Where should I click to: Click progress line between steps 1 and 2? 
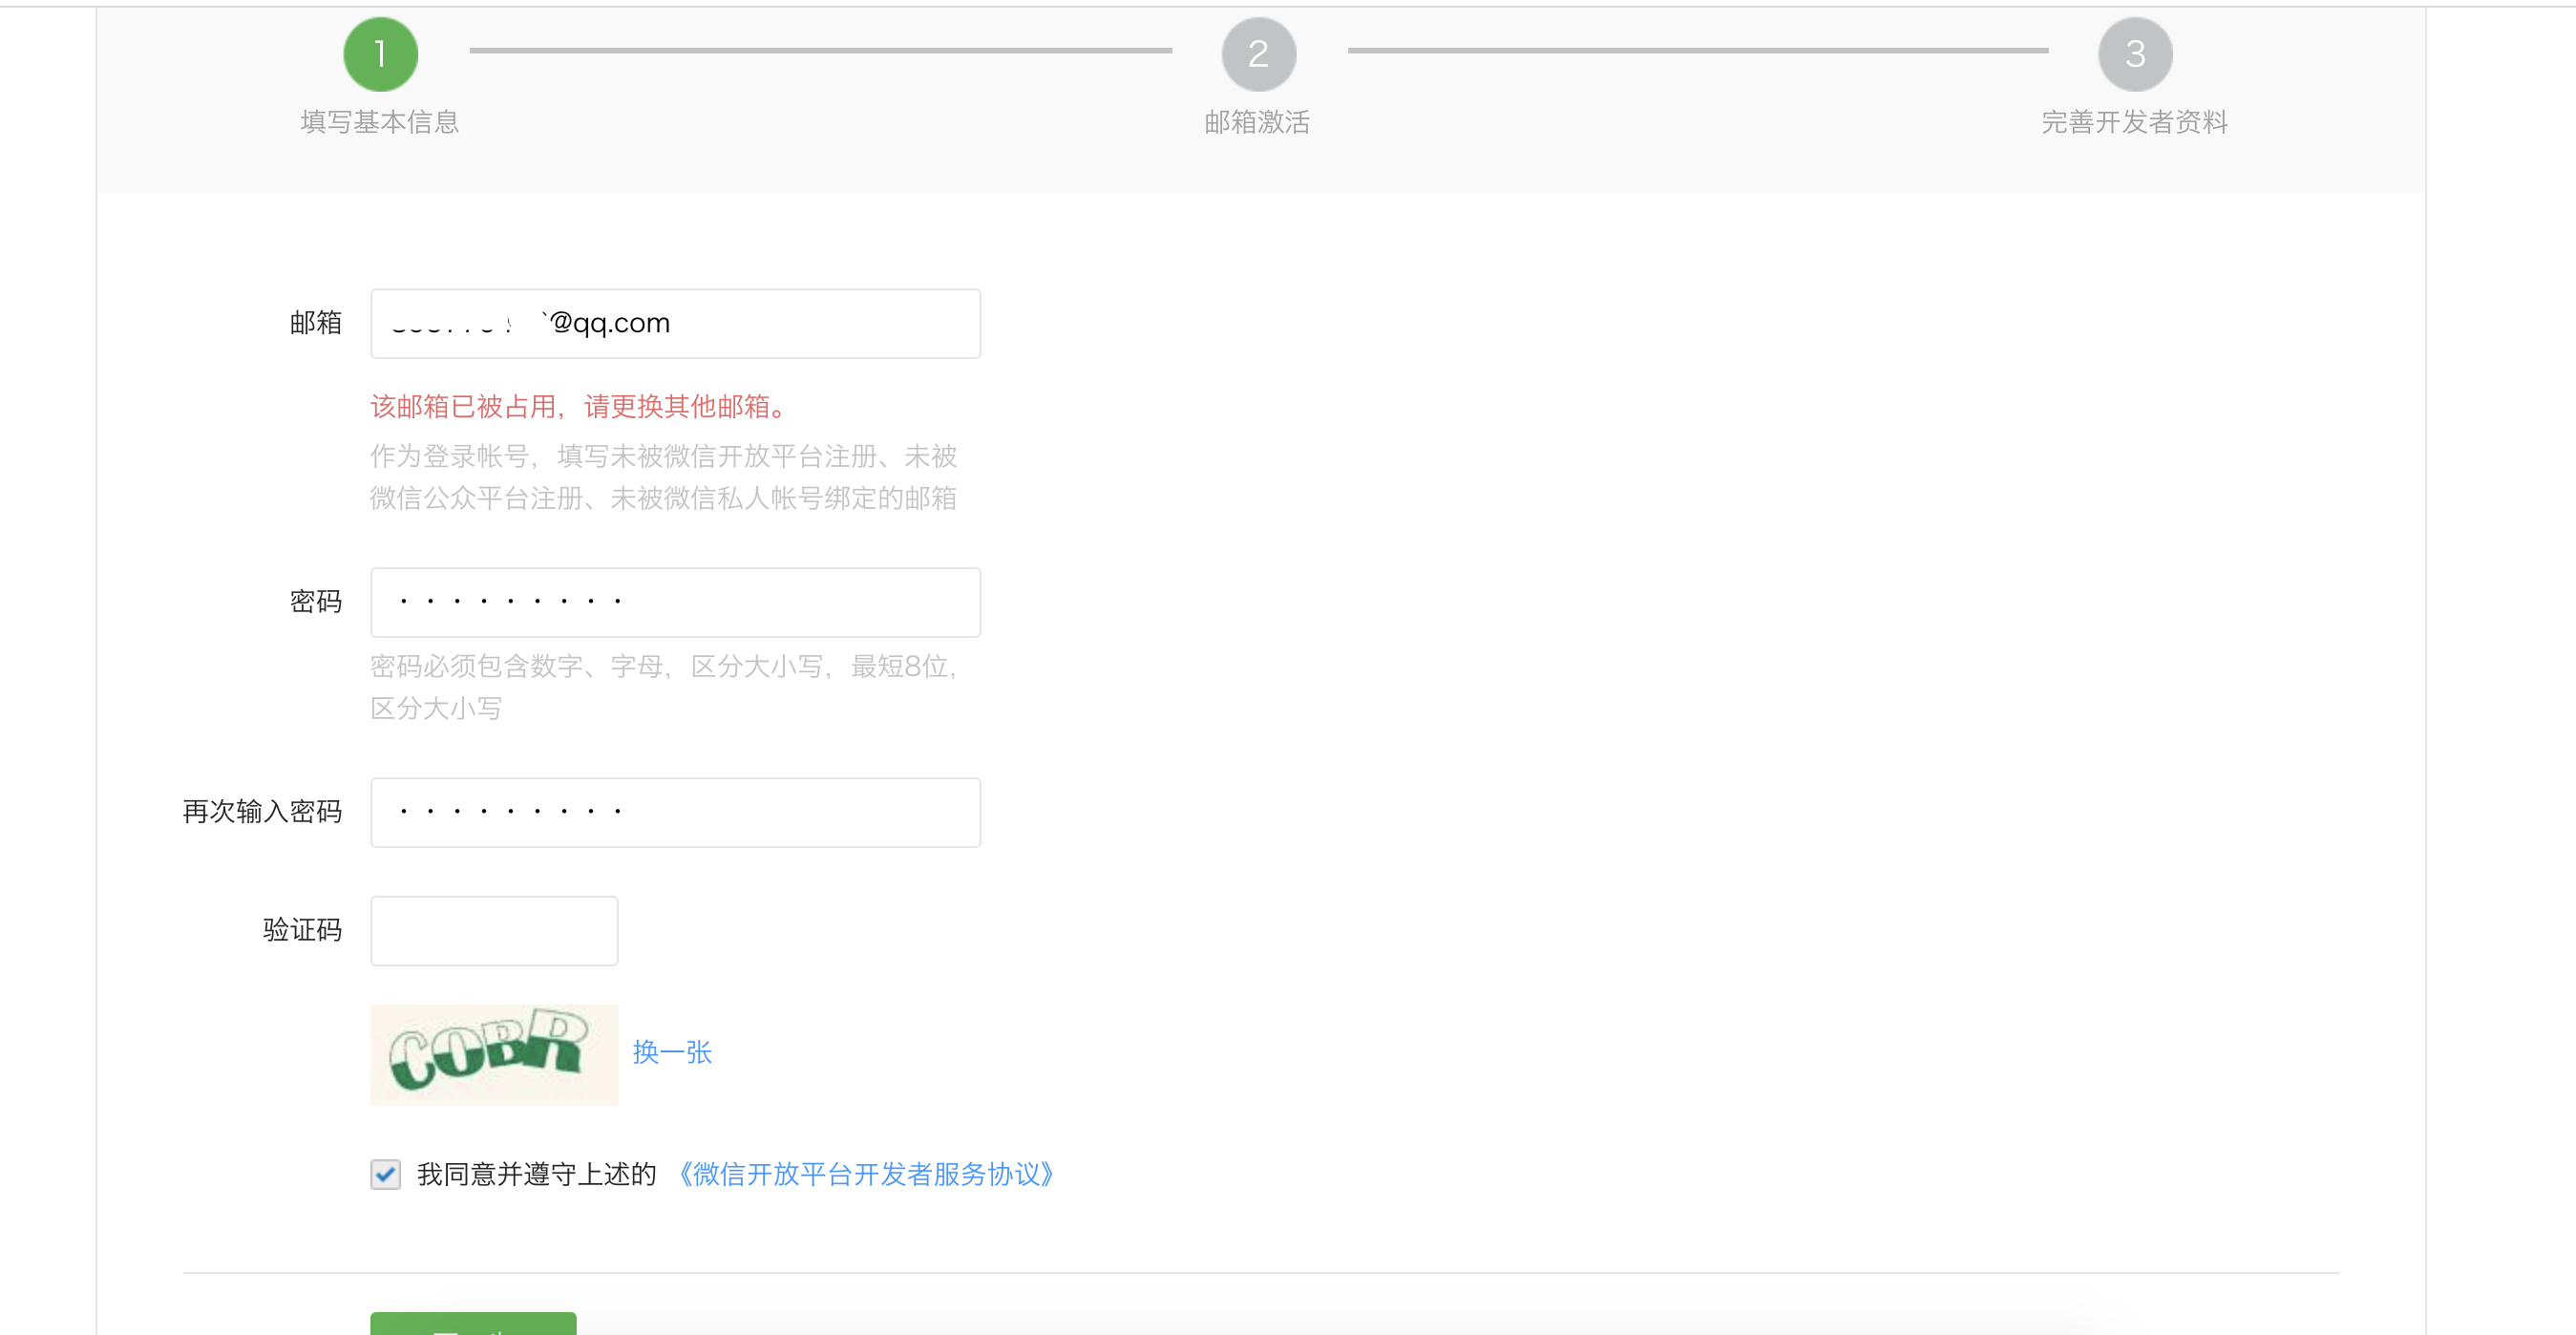[820, 50]
